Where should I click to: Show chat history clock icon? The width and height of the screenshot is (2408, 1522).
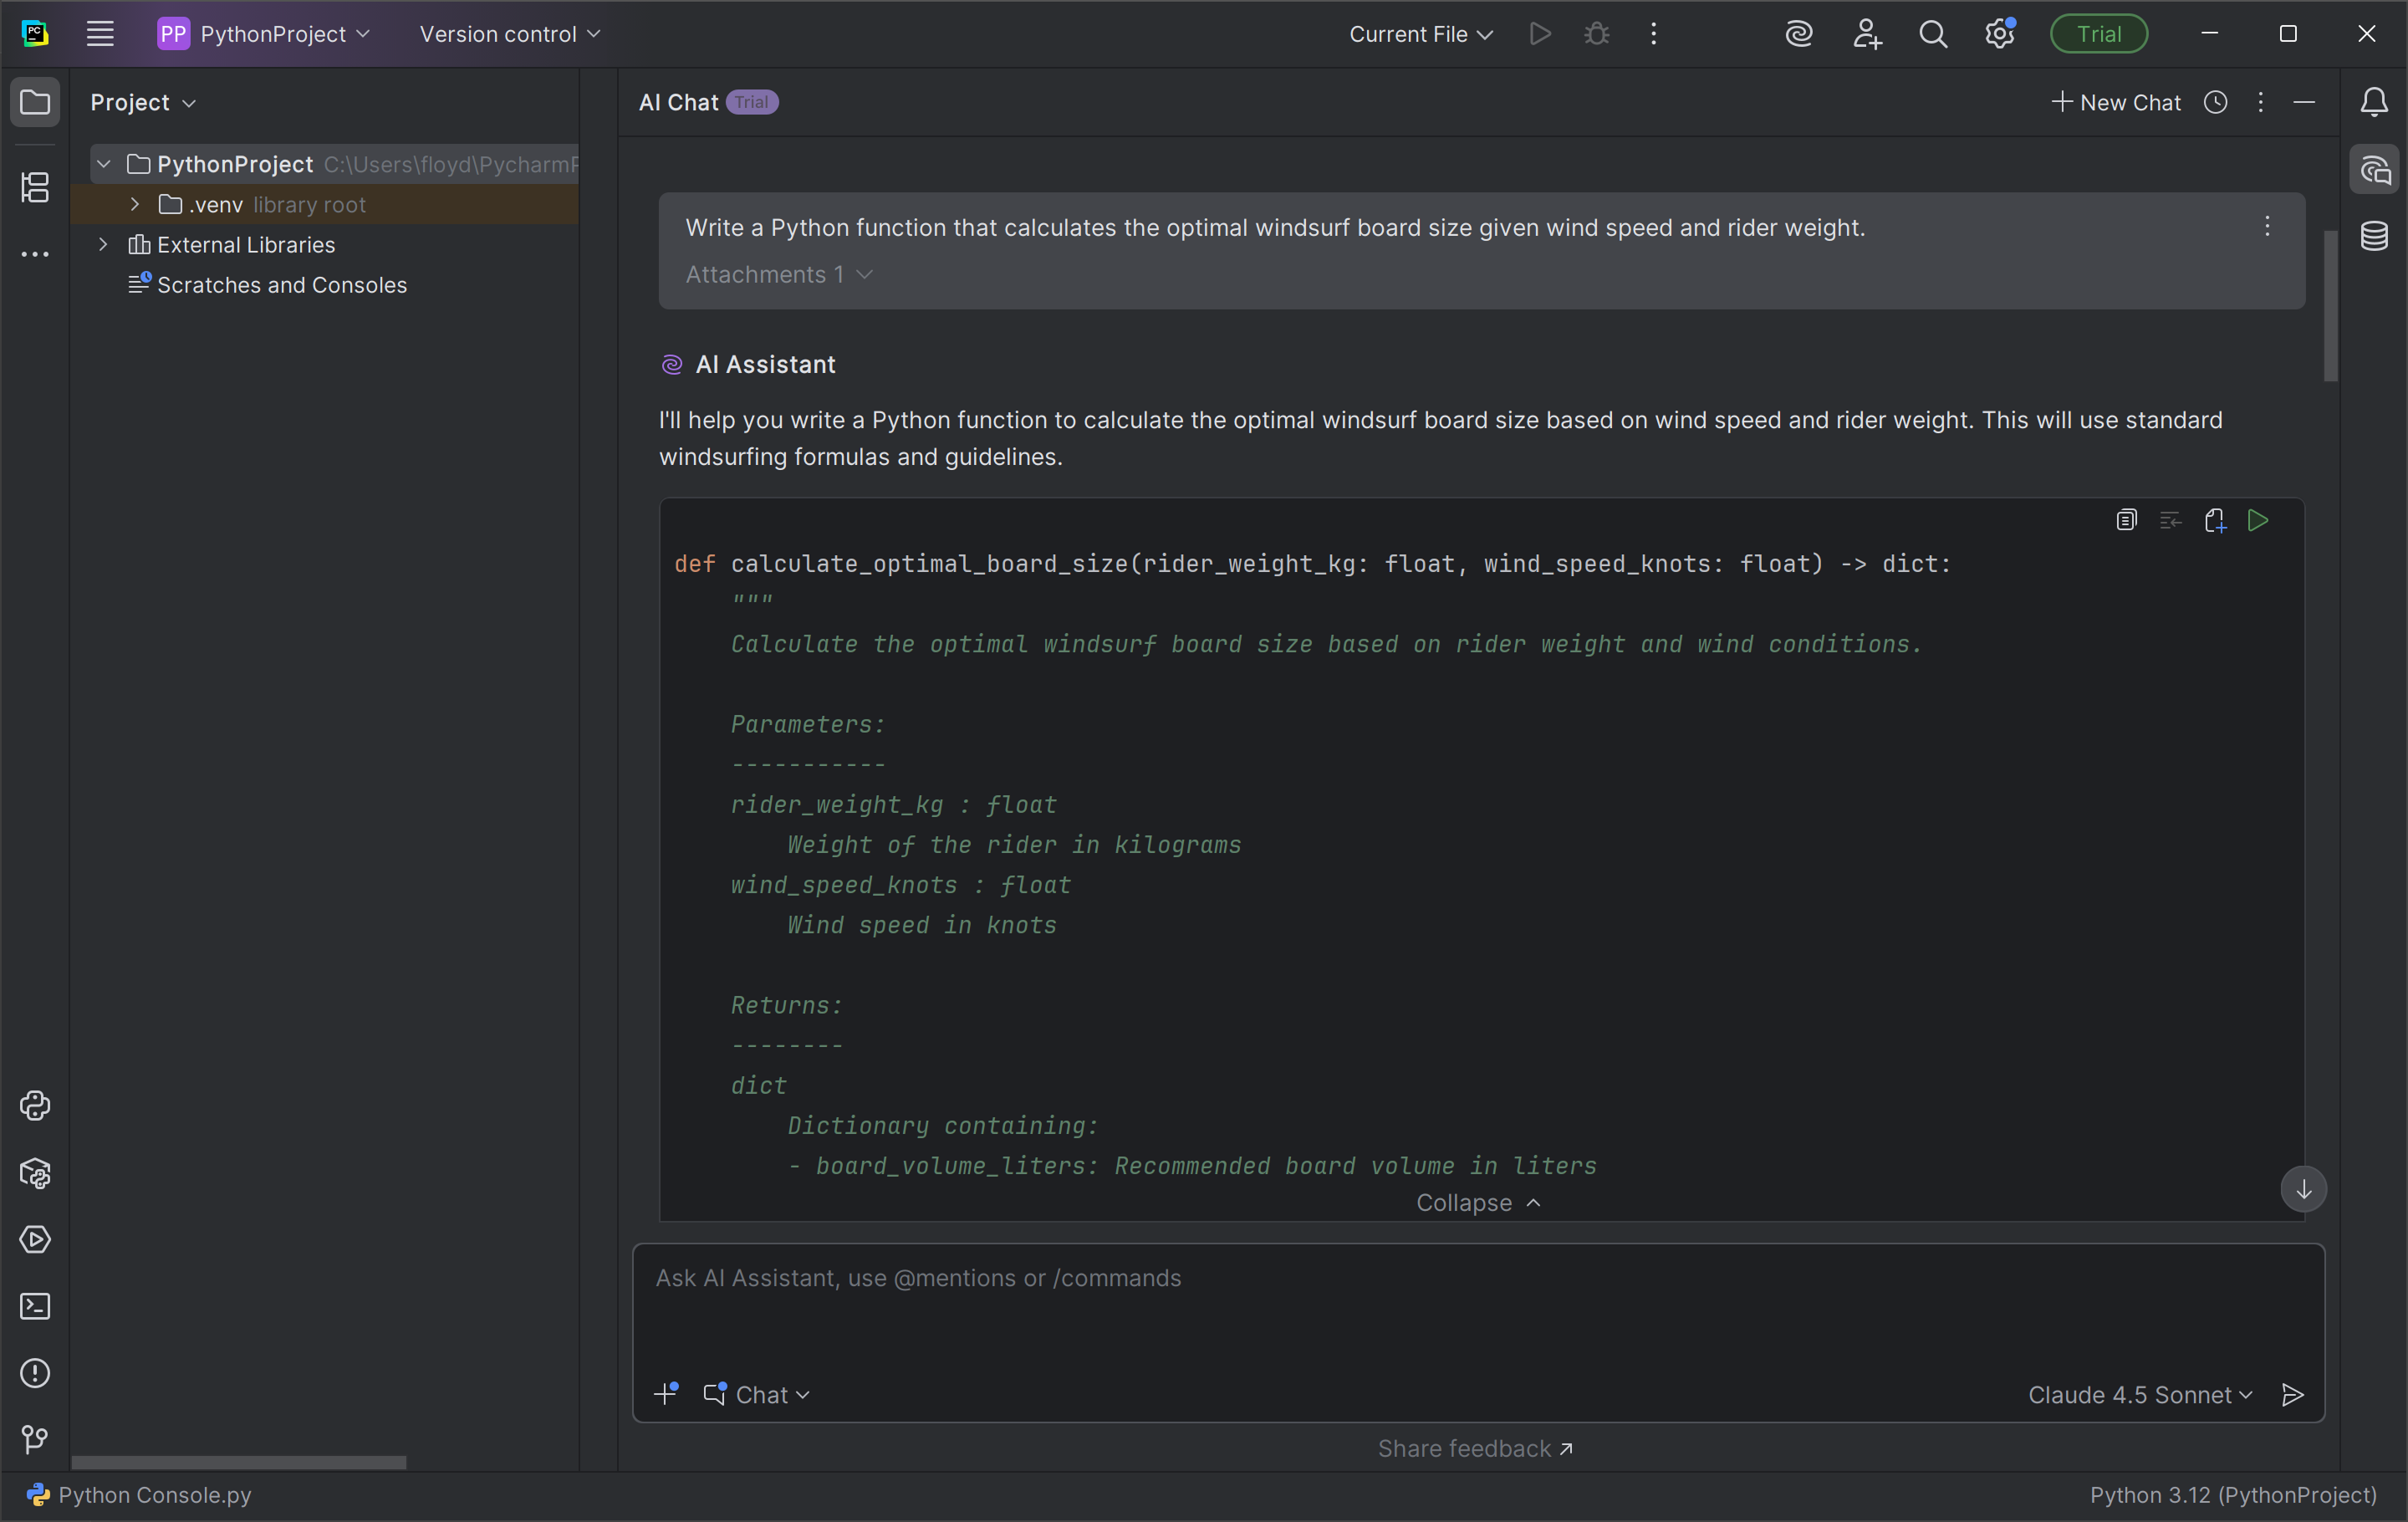tap(2215, 102)
